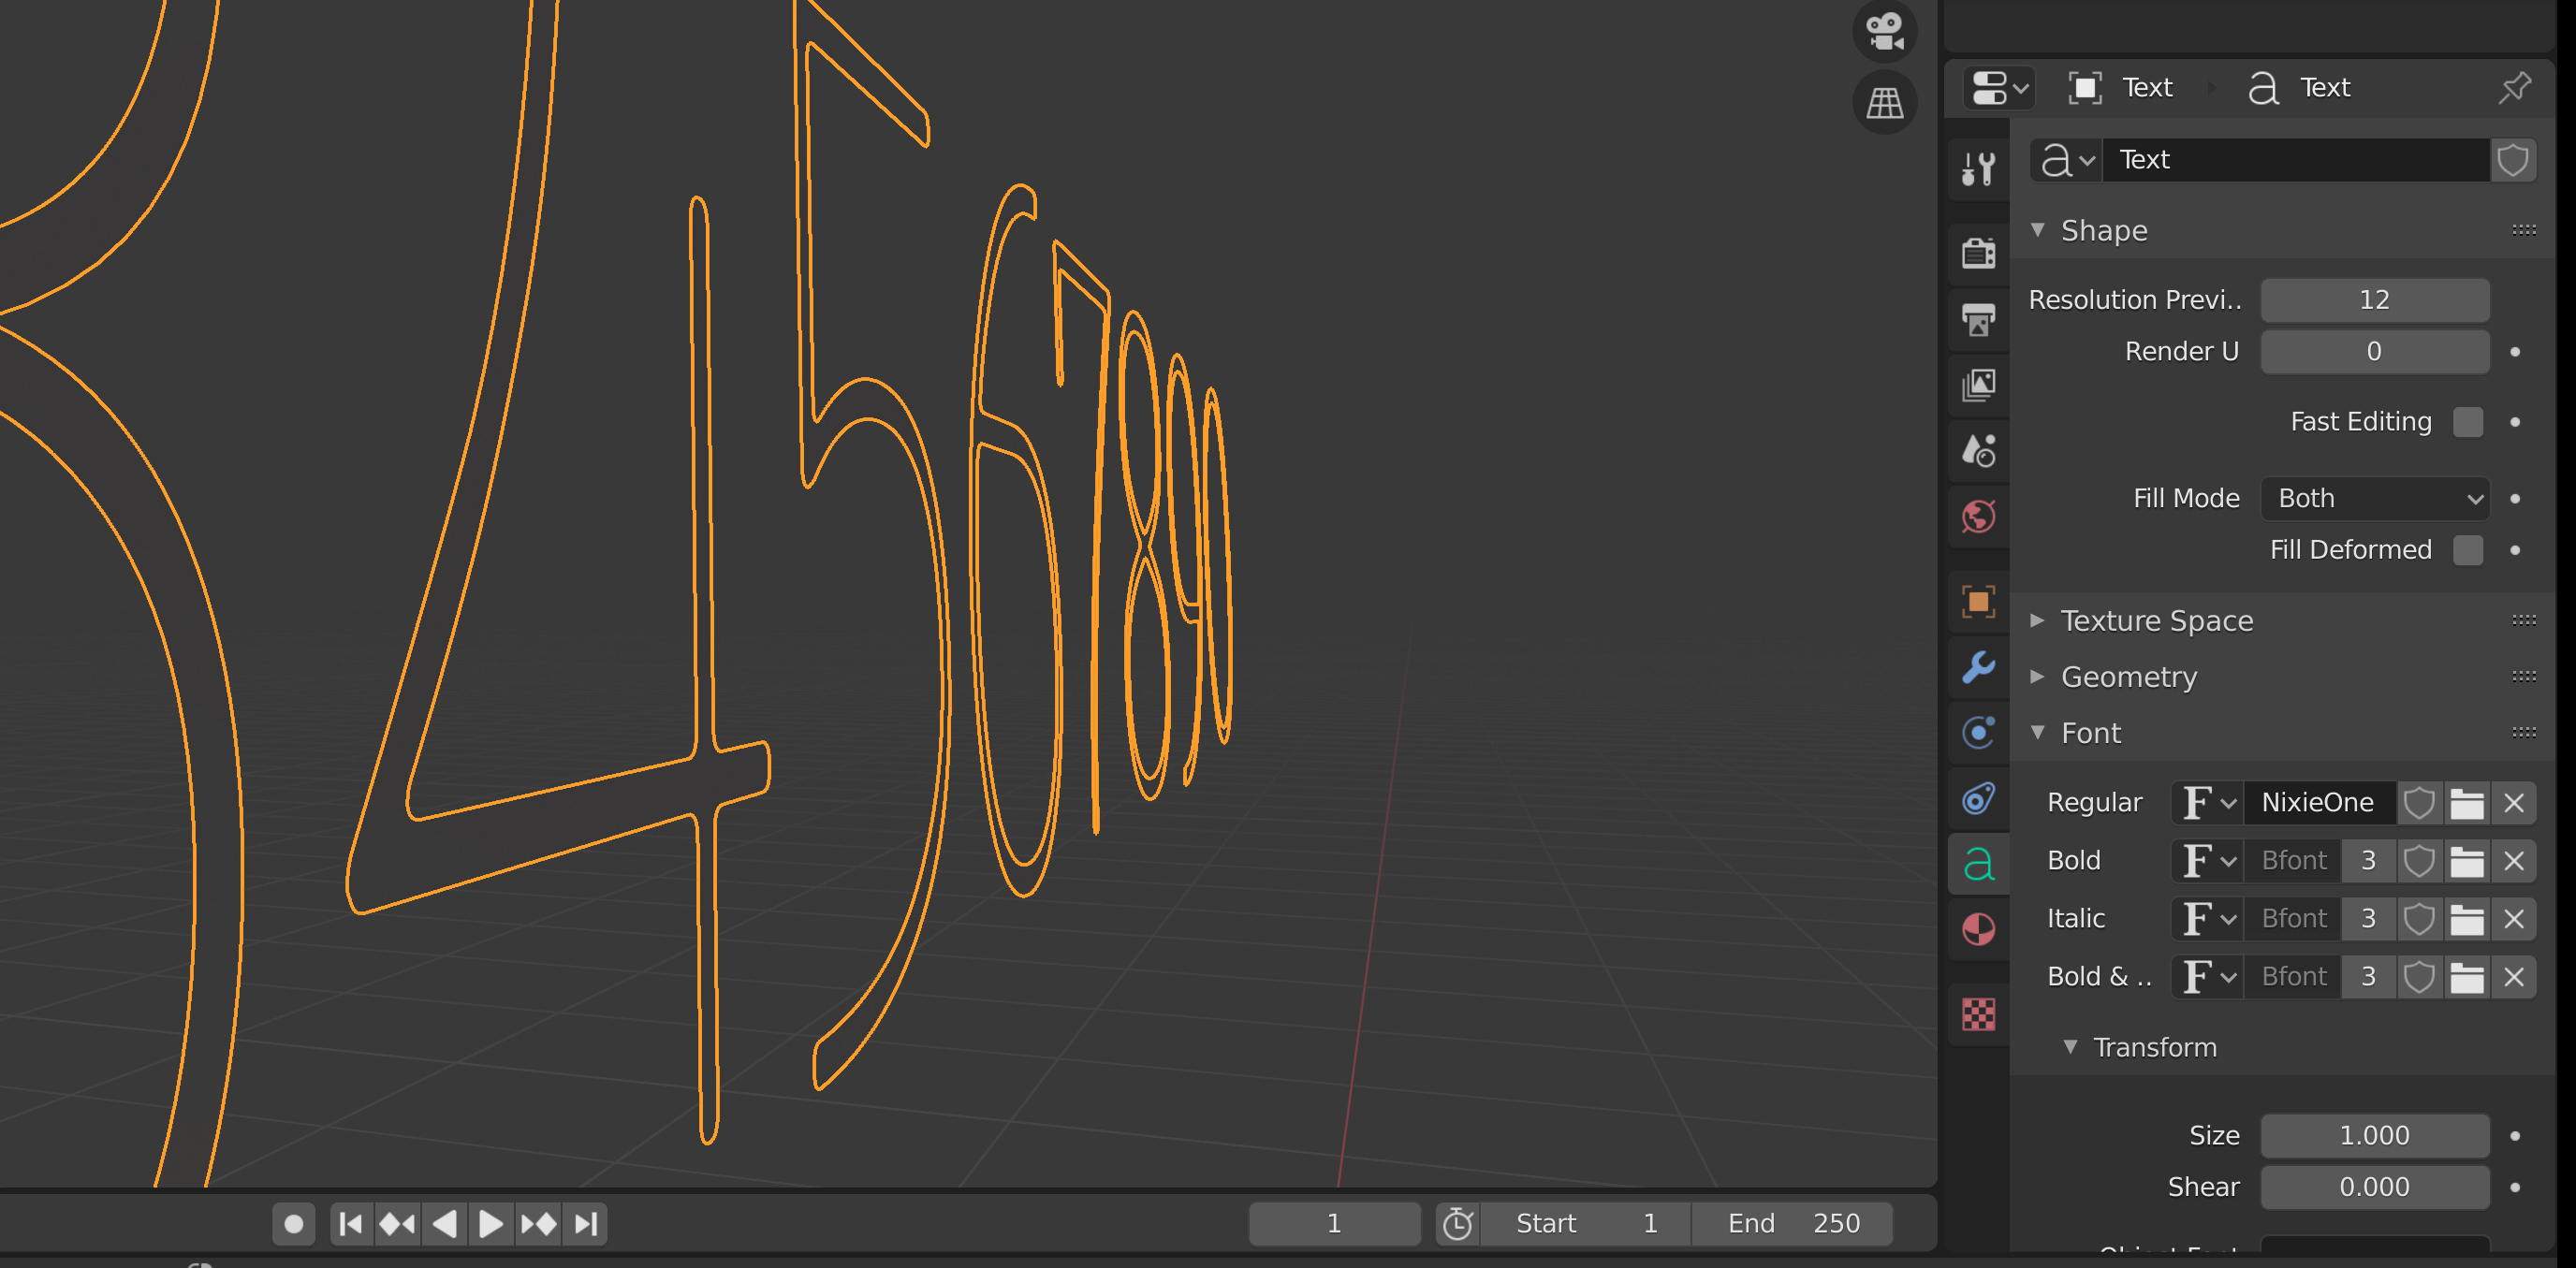Open font file for Regular slot
This screenshot has width=2576, height=1268.
pos(2466,803)
